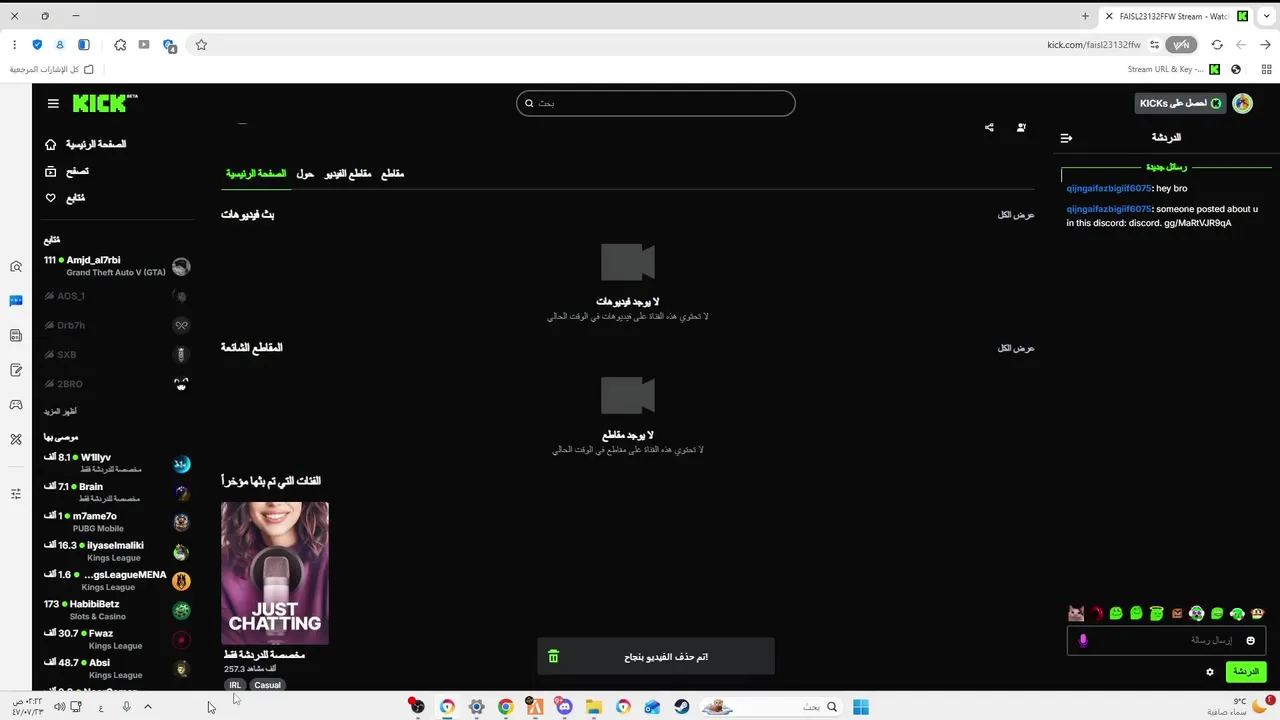Open the all bookmarks folder
Viewport: 1280px width, 720px height.
[52, 70]
